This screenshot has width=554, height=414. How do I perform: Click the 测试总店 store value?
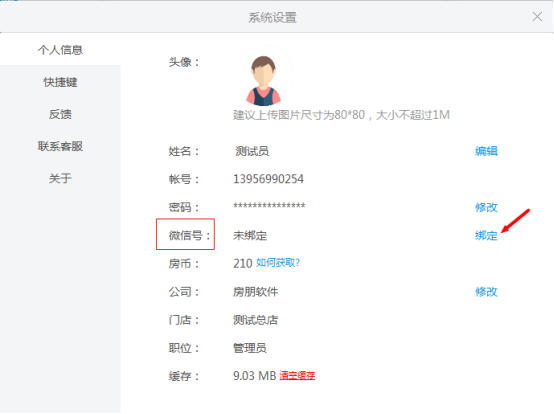[255, 320]
